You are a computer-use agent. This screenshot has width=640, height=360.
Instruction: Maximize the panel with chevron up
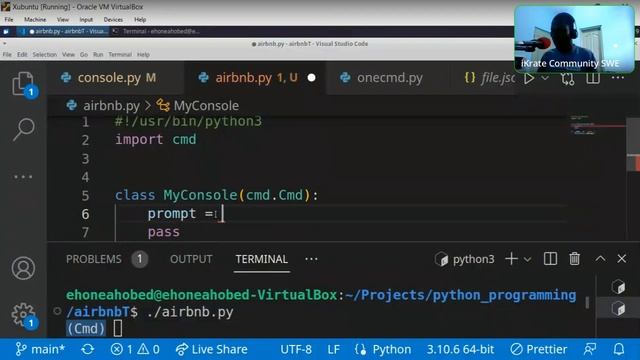[600, 259]
